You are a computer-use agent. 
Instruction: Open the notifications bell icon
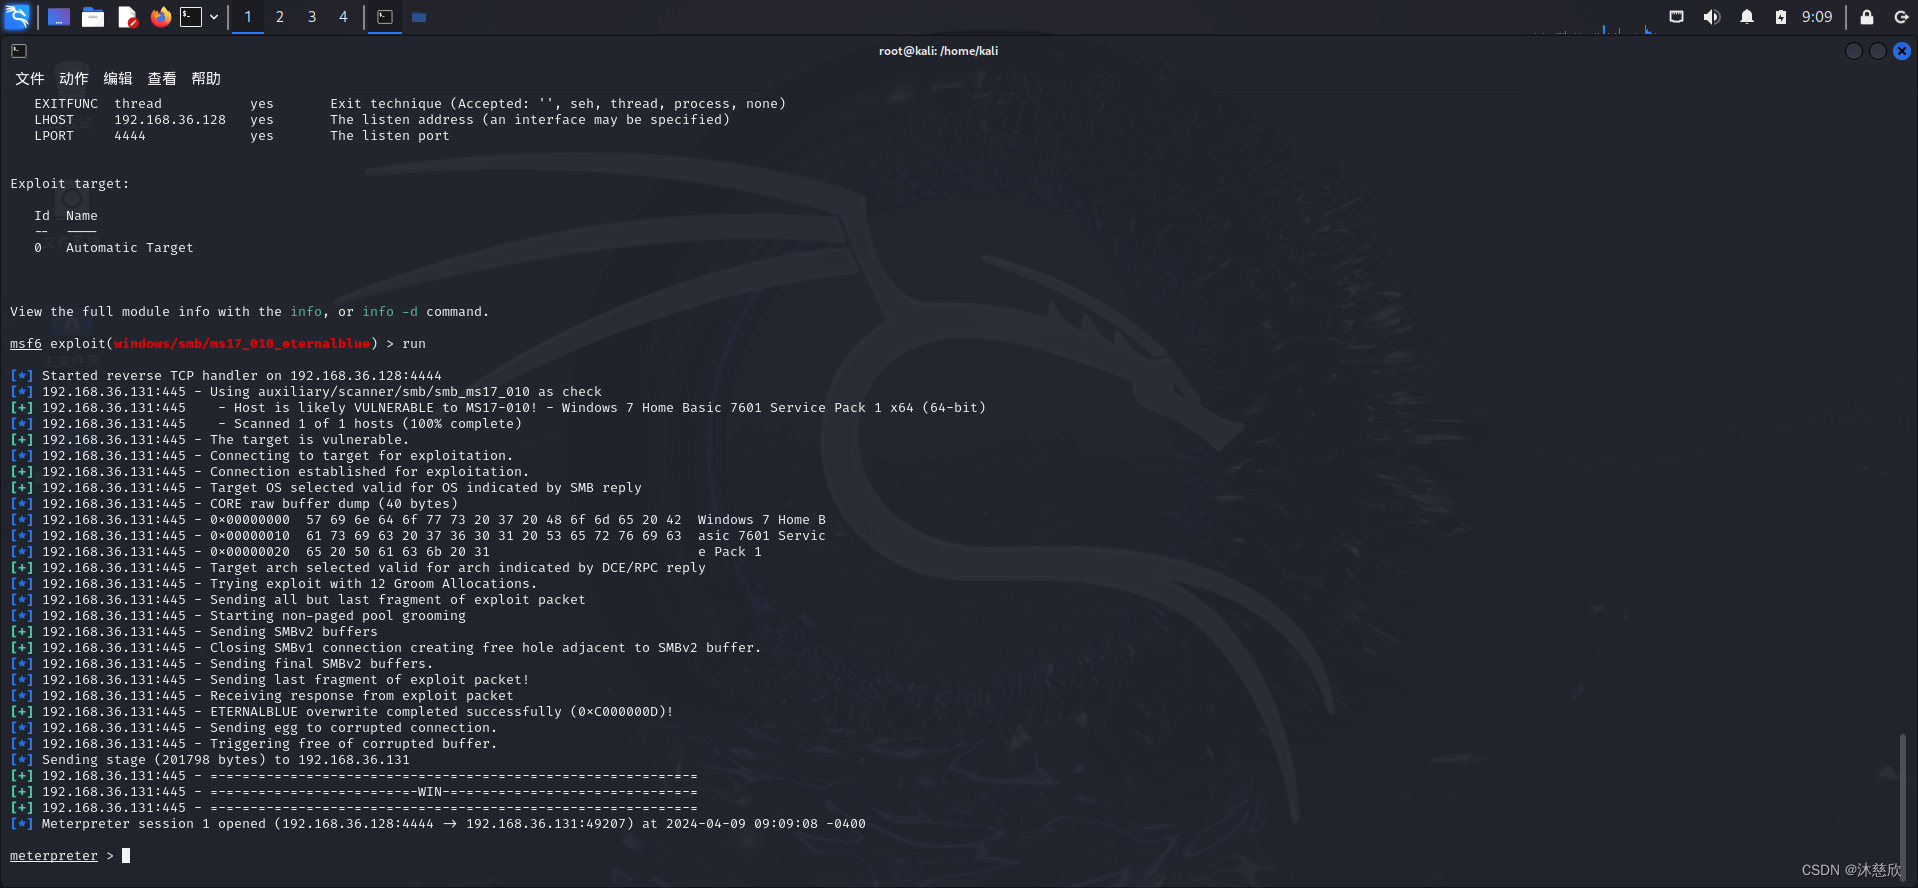coord(1747,17)
